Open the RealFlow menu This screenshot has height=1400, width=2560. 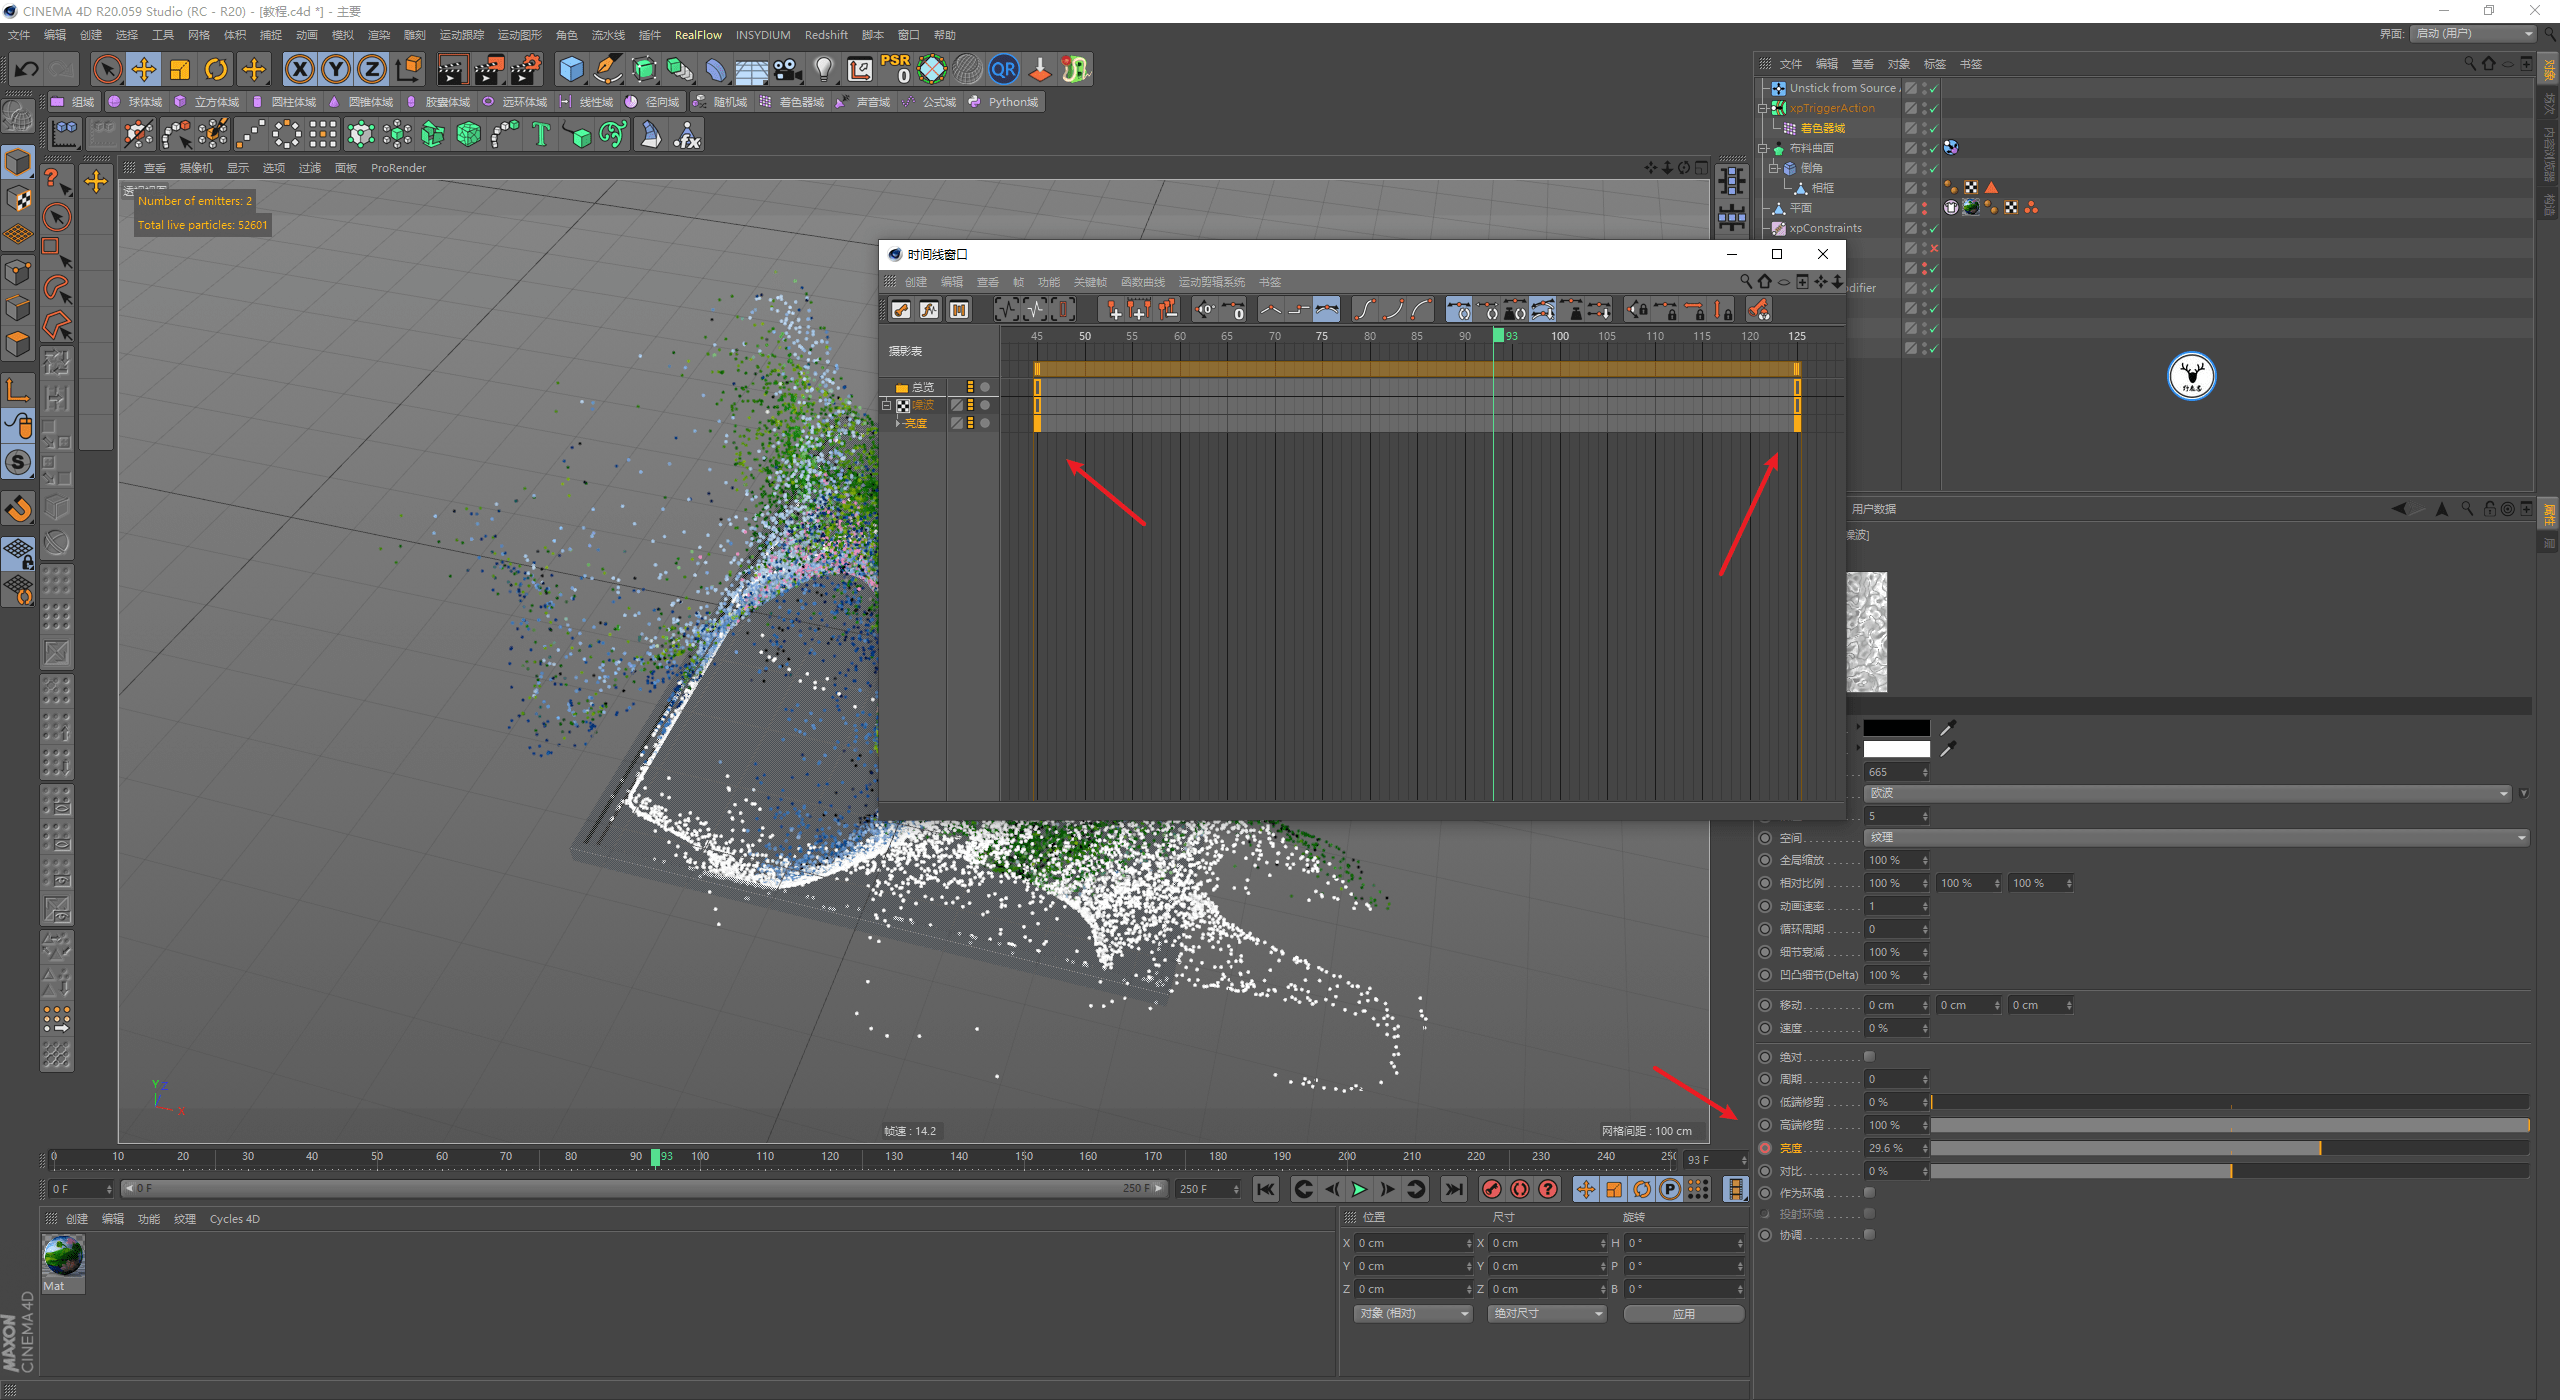coord(697,35)
